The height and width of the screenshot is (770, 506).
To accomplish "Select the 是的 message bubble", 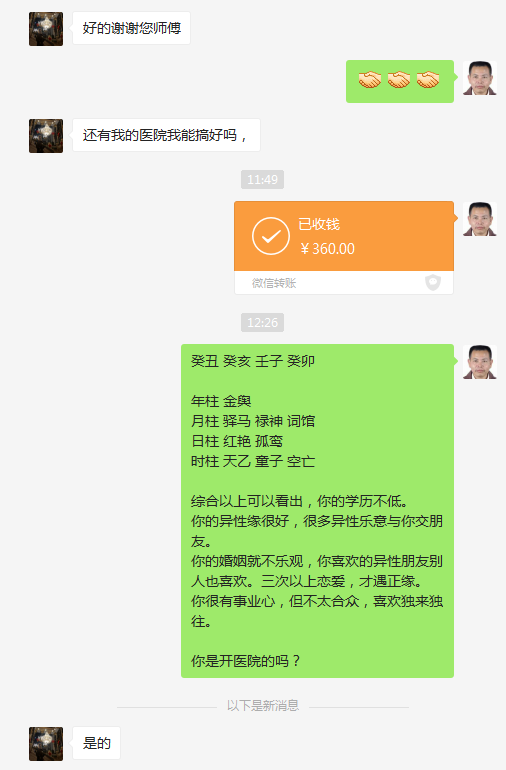I will 96,743.
